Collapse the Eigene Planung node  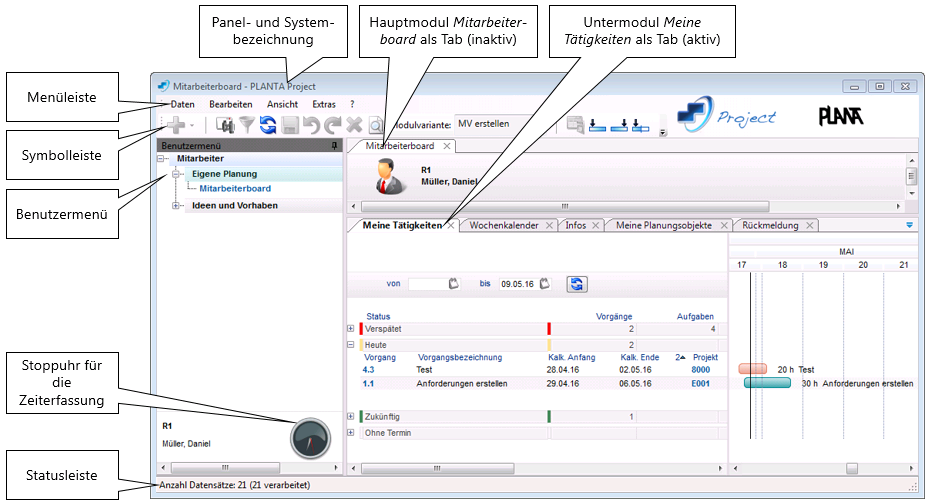click(176, 174)
